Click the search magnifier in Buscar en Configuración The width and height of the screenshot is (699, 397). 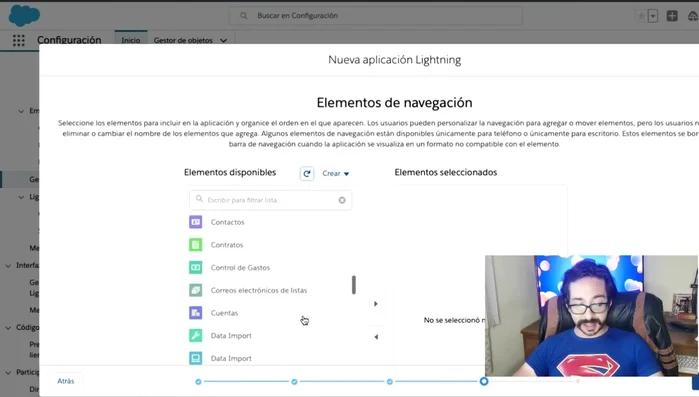[x=243, y=16]
